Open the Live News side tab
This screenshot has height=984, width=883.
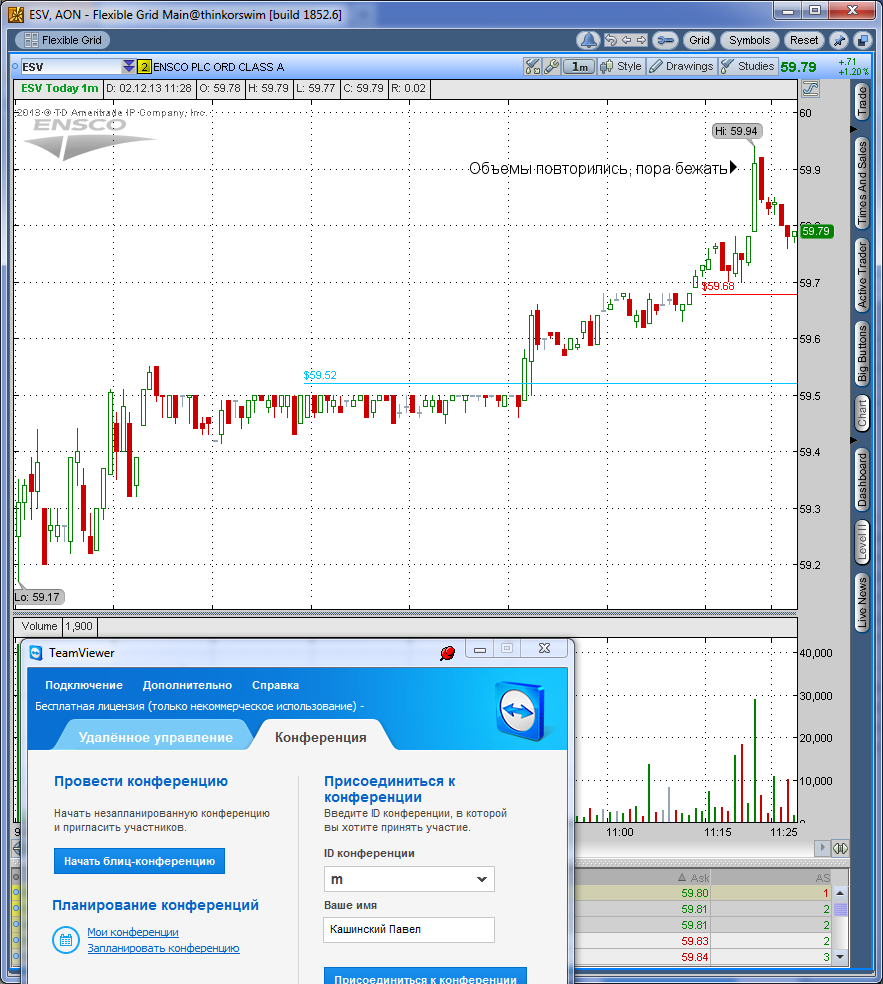coord(862,602)
